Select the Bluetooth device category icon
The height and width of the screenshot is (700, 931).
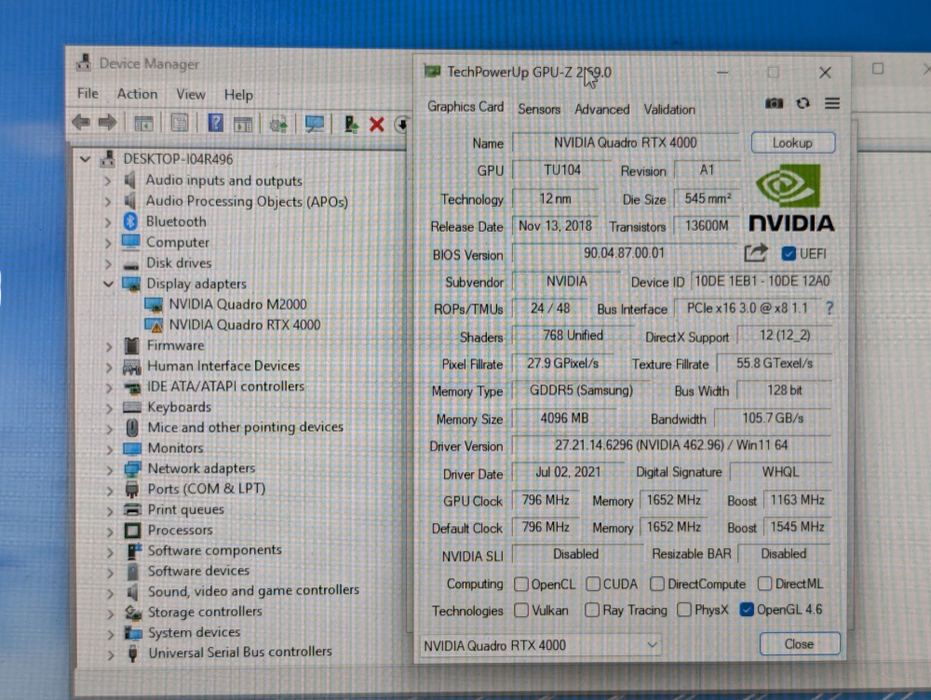[131, 221]
